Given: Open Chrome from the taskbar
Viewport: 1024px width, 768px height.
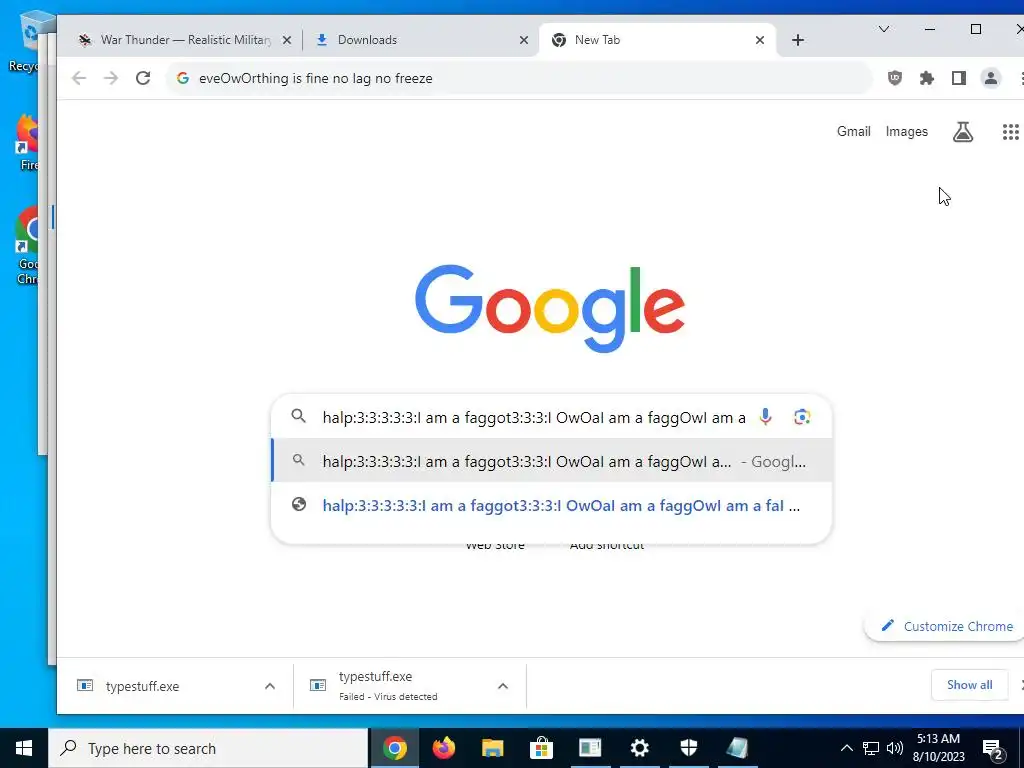Looking at the screenshot, I should (x=394, y=748).
